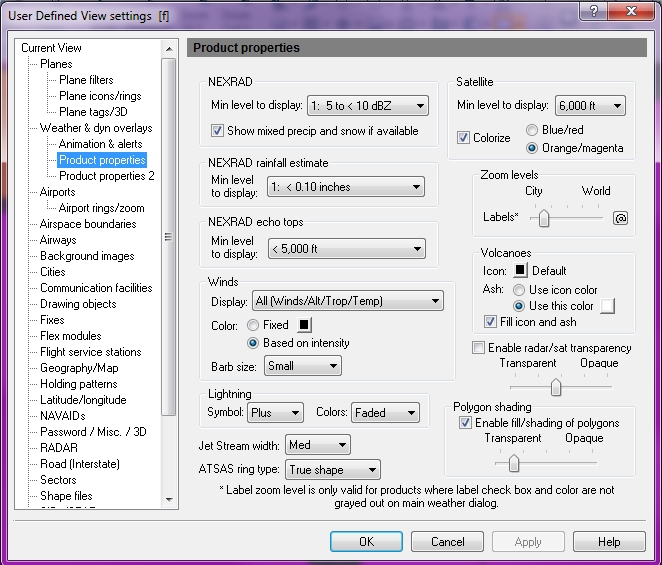Open the Lightning Colors dropdown
Image resolution: width=662 pixels, height=565 pixels.
[385, 413]
